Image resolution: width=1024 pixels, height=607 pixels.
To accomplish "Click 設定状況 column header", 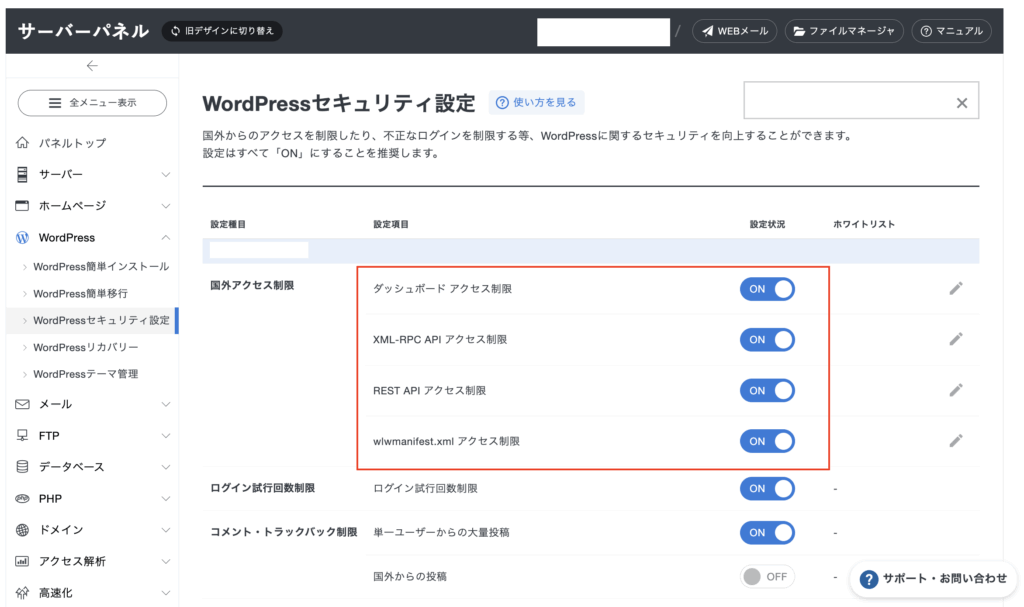I will click(x=767, y=224).
